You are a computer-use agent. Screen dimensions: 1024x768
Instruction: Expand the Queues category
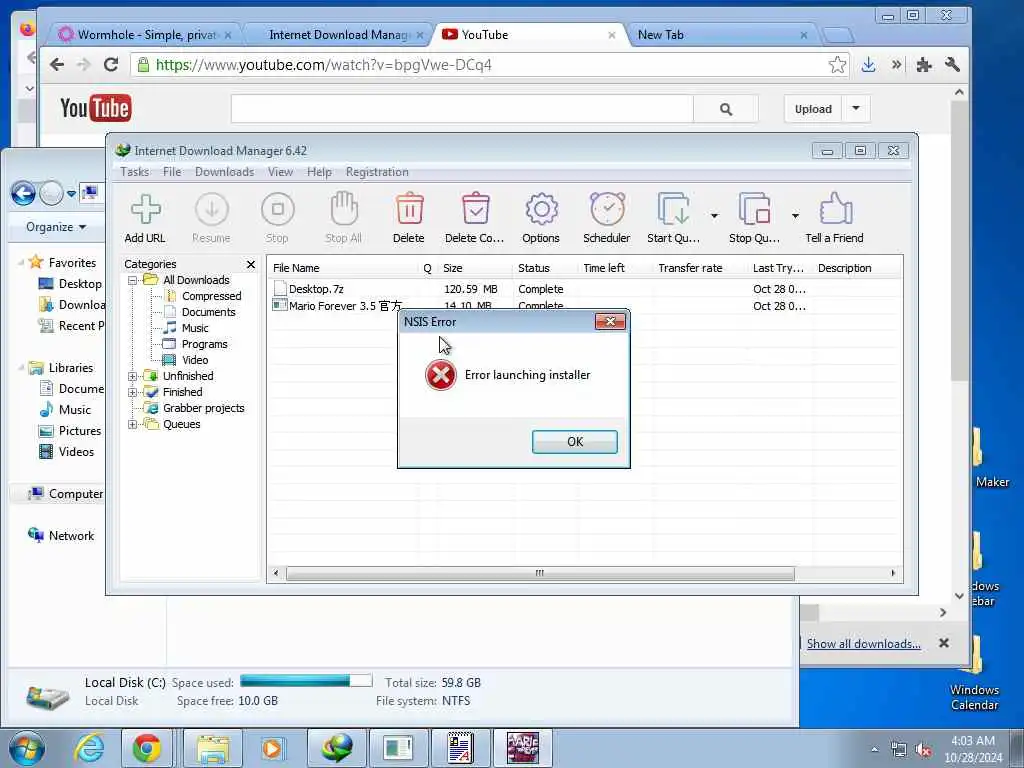tap(133, 424)
